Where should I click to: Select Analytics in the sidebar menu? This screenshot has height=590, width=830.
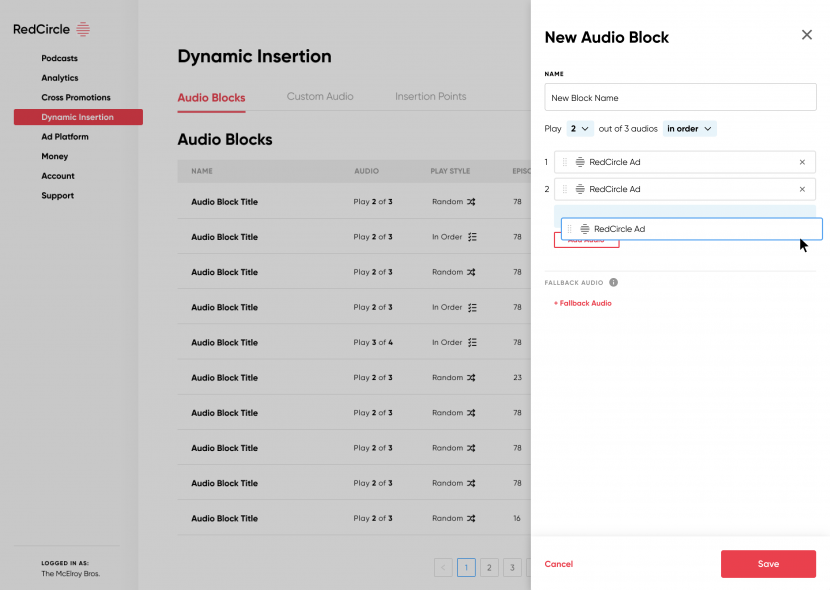pos(59,77)
